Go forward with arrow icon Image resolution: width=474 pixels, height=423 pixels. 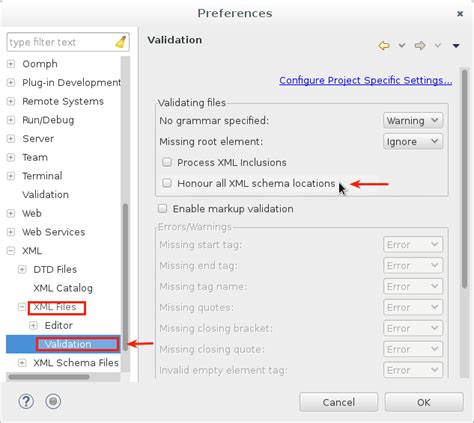[420, 45]
